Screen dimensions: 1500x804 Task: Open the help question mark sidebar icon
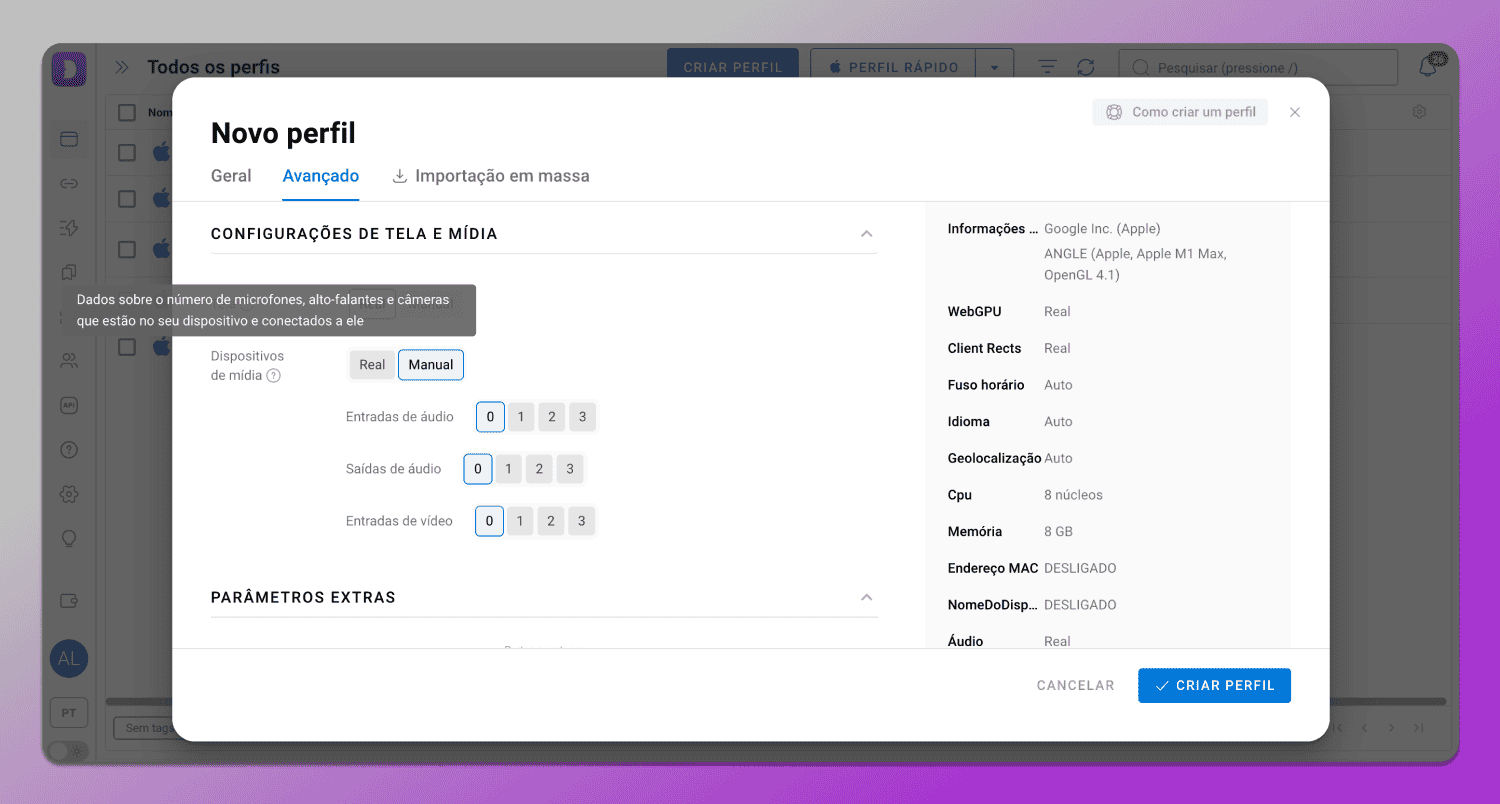[69, 450]
